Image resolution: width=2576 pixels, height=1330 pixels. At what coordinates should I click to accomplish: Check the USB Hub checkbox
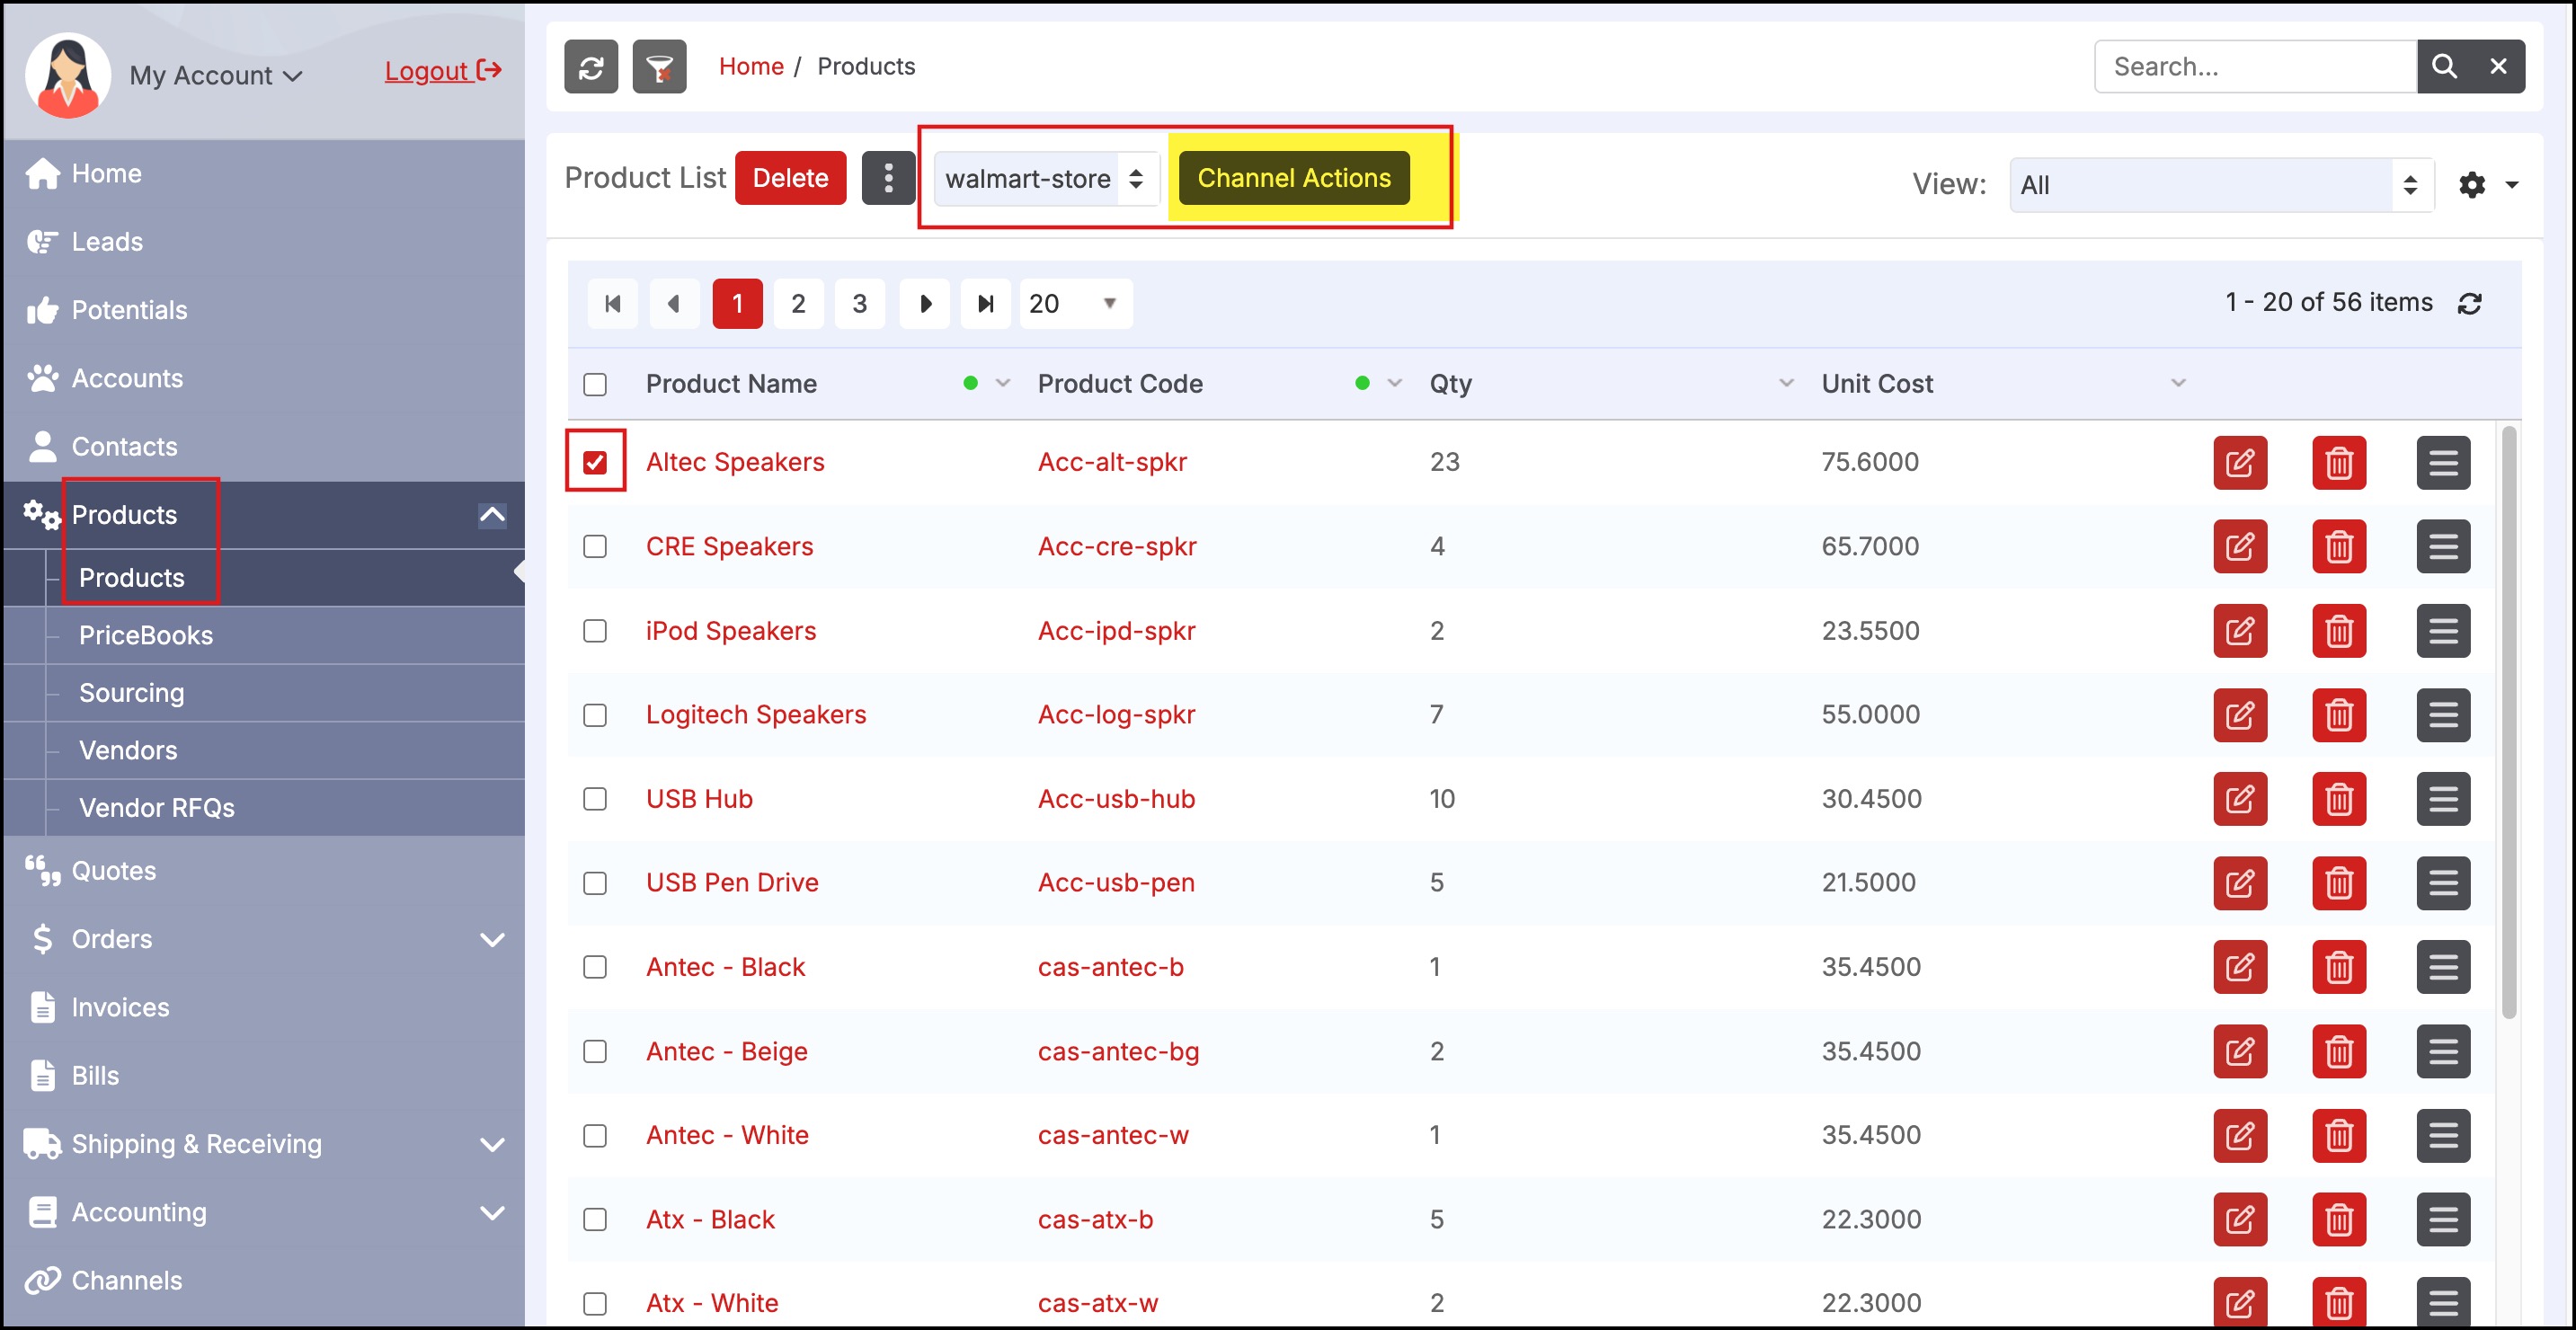pos(595,799)
